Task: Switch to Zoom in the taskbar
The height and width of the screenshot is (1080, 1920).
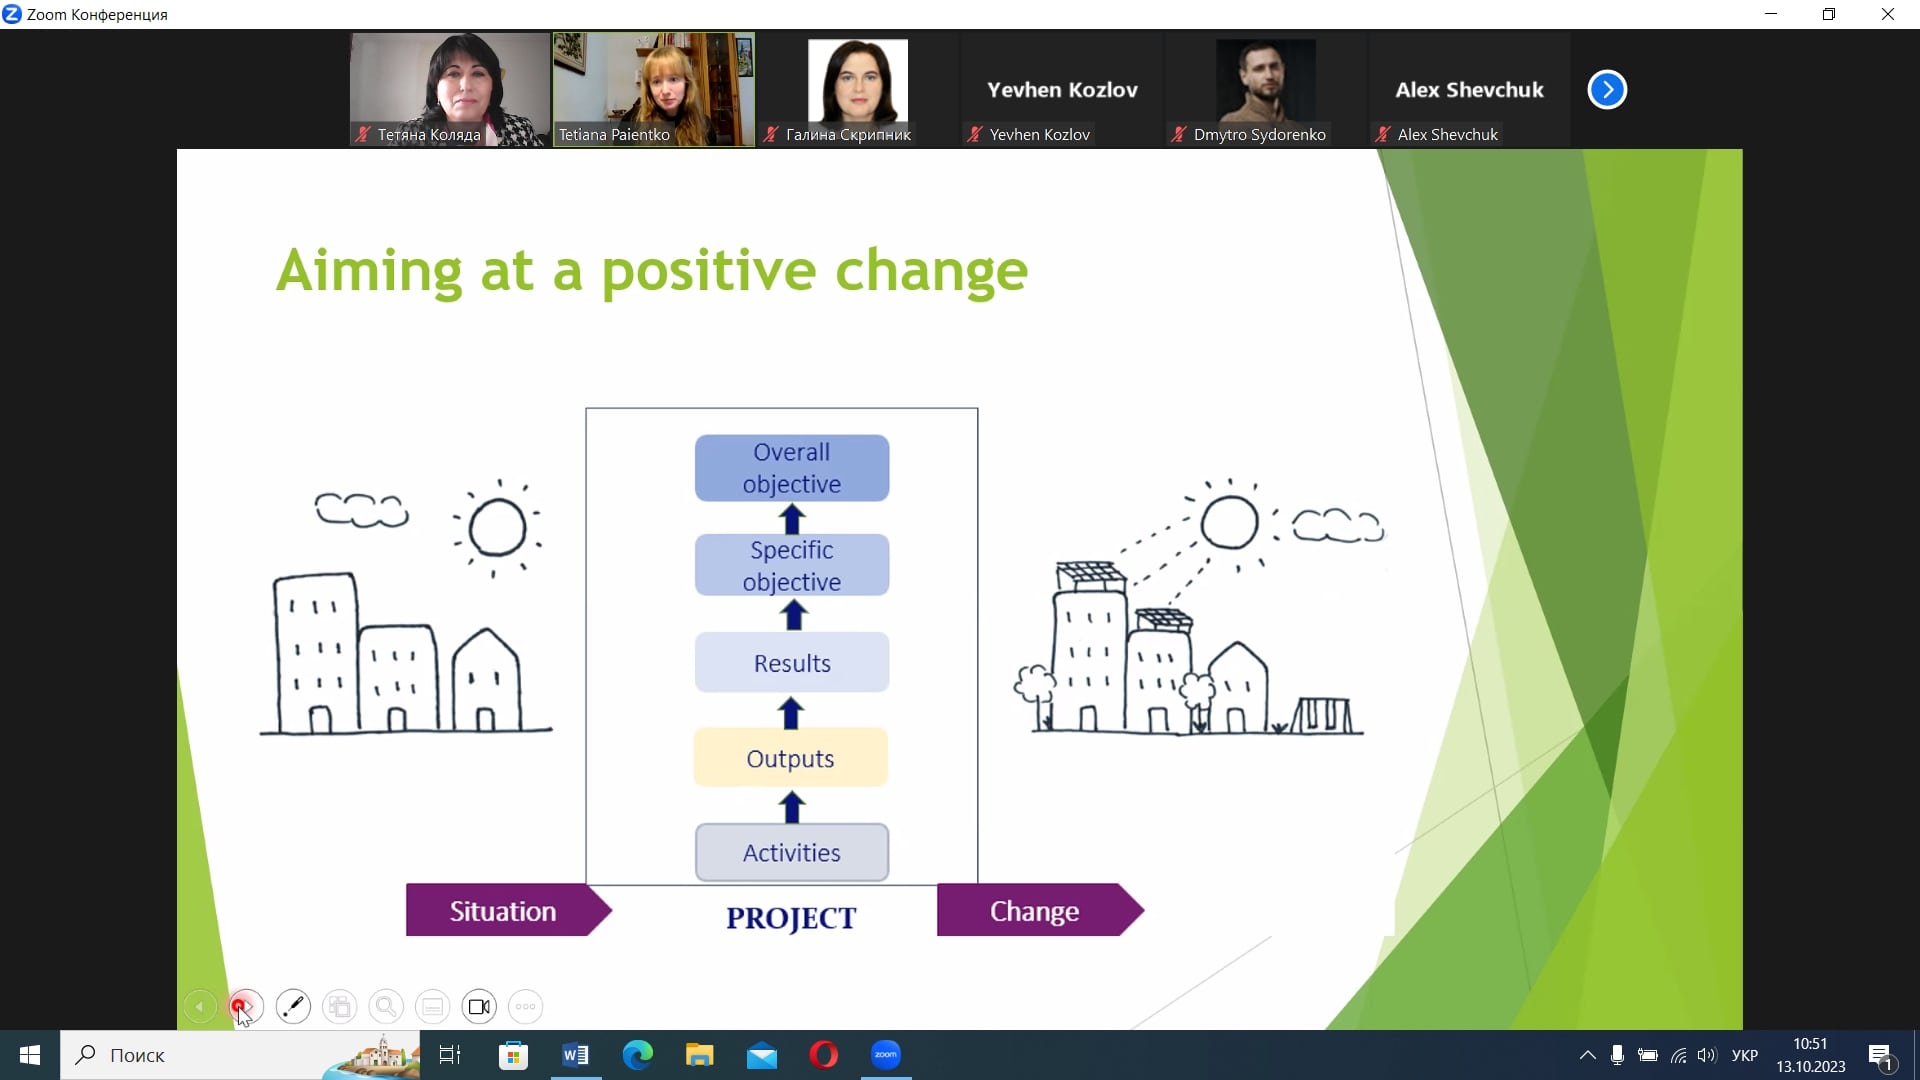Action: point(886,1055)
